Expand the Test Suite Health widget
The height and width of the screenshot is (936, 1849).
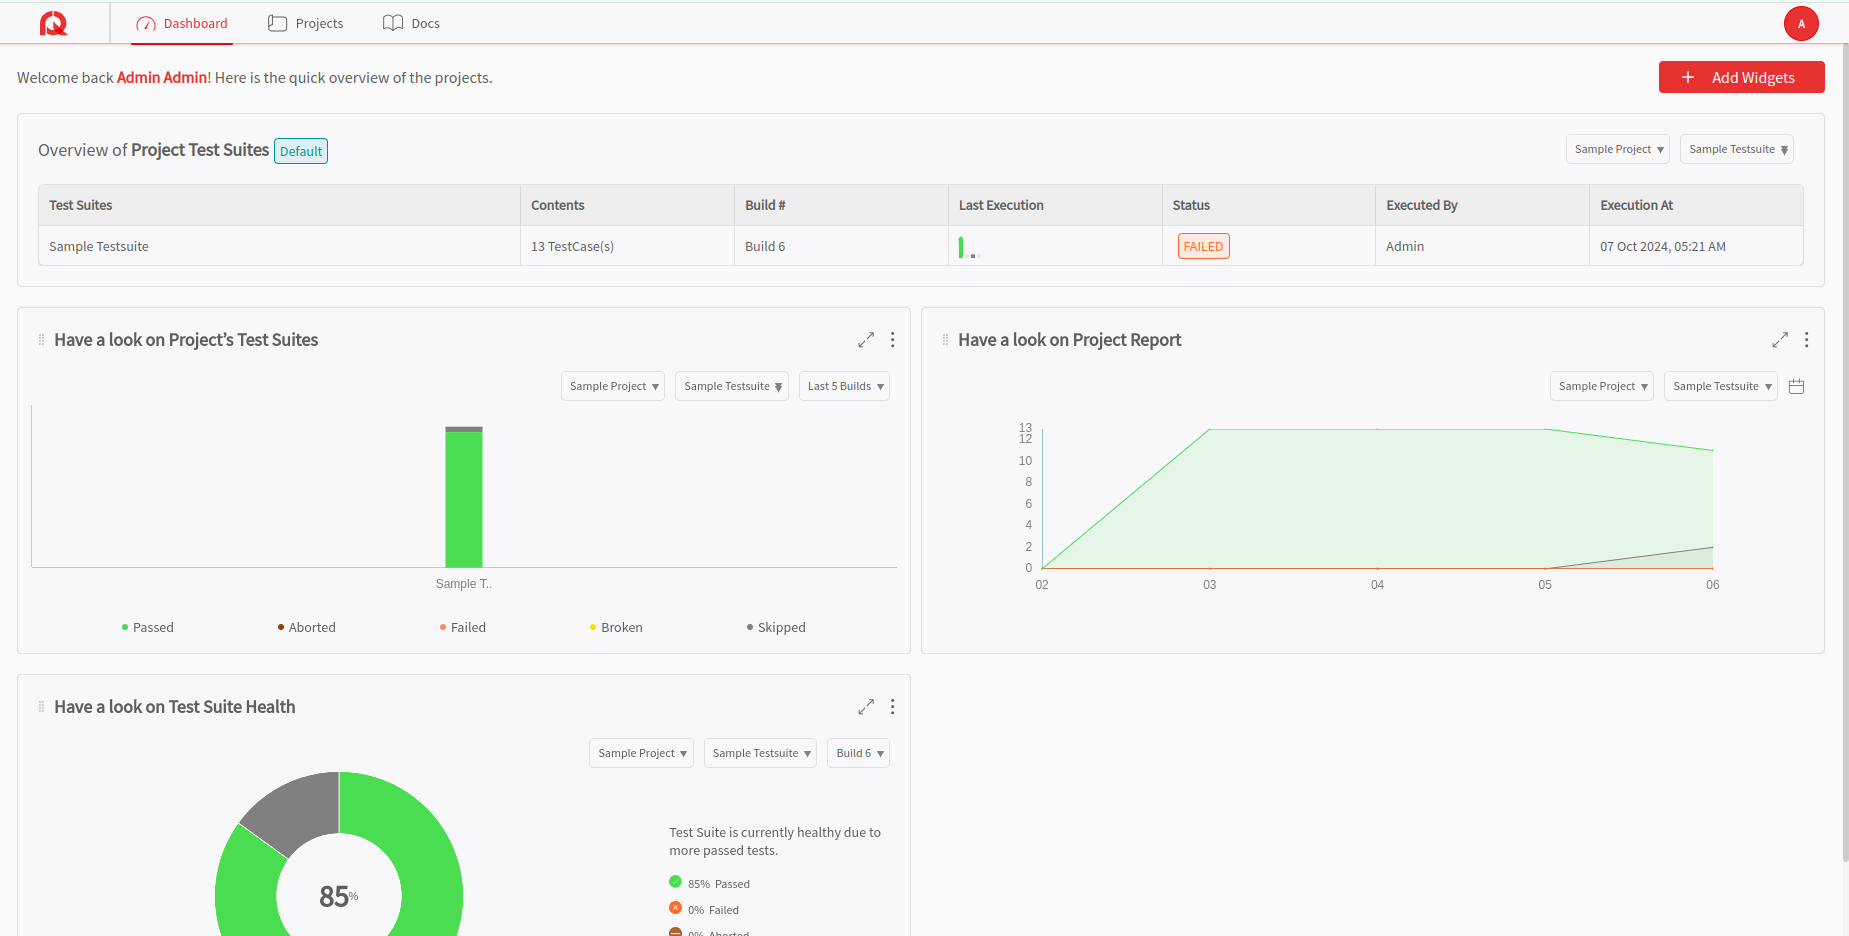866,707
